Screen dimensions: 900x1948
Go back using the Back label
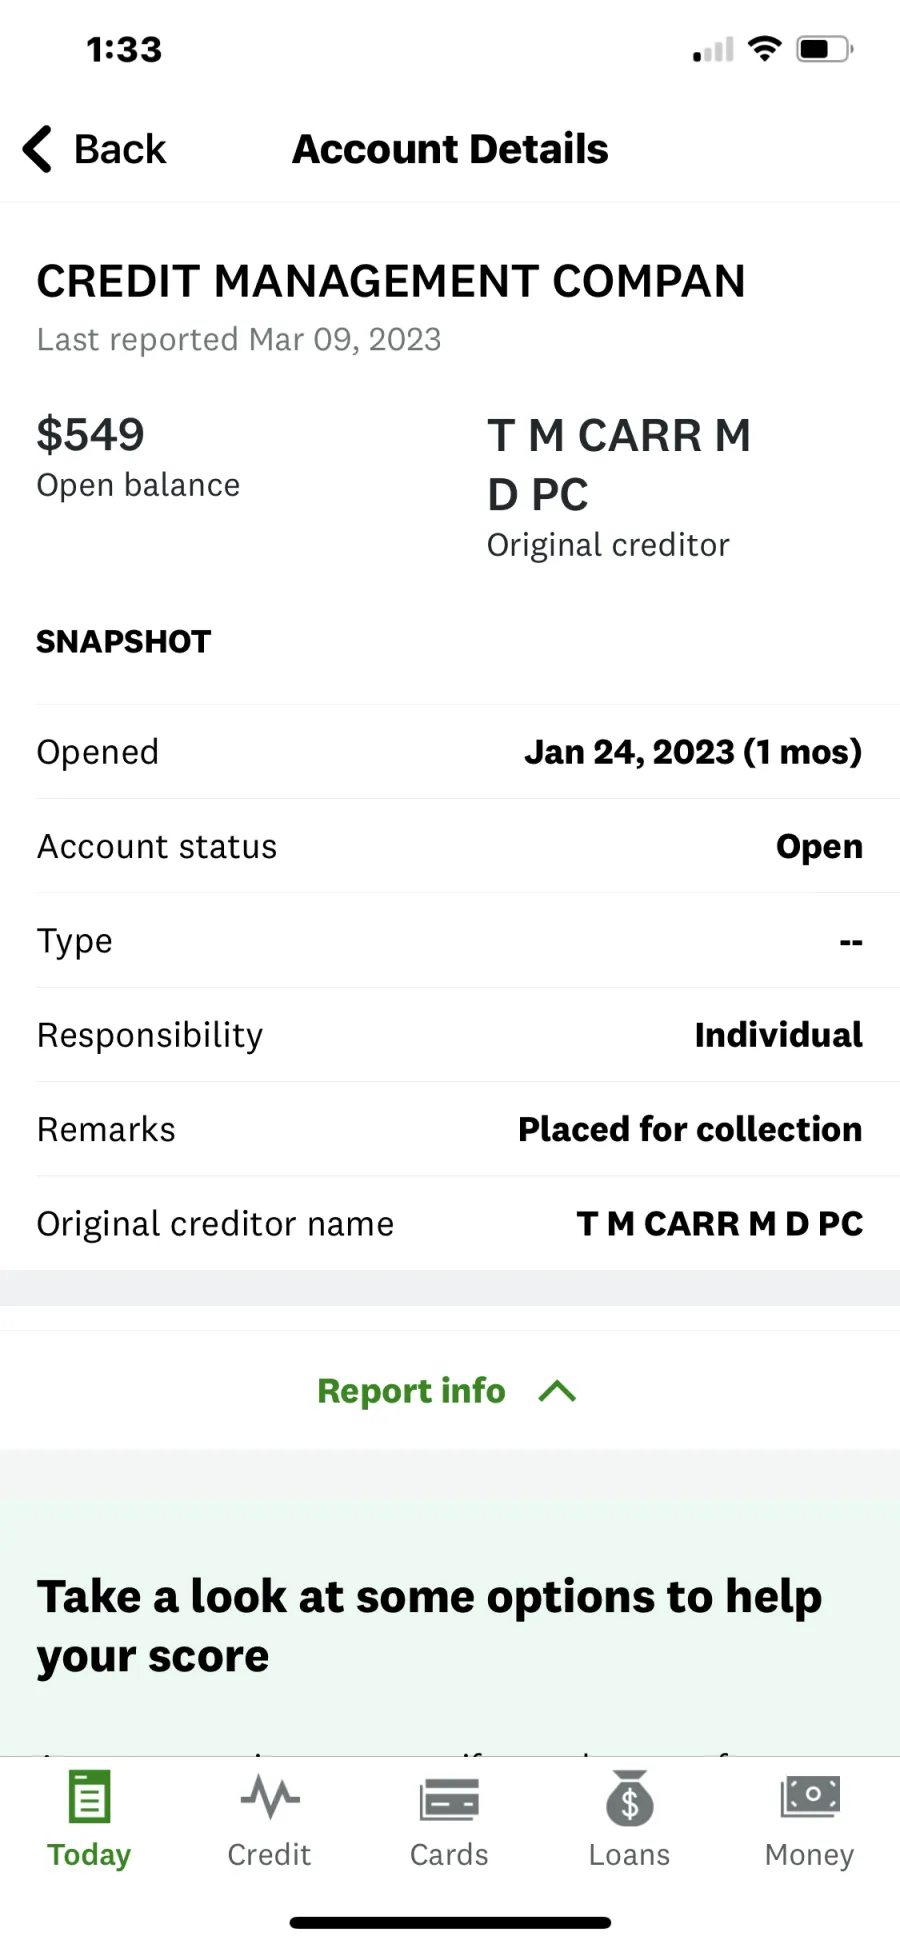point(120,149)
